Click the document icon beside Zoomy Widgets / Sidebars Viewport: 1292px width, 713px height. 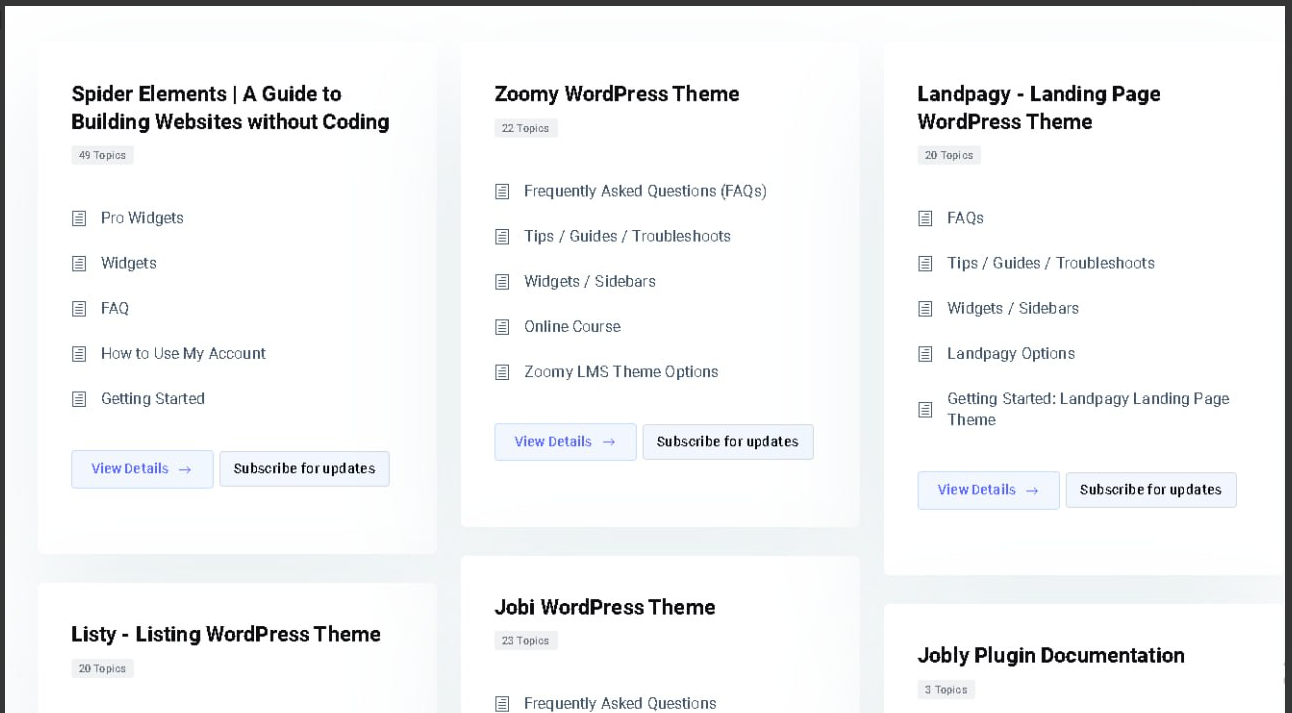click(502, 282)
